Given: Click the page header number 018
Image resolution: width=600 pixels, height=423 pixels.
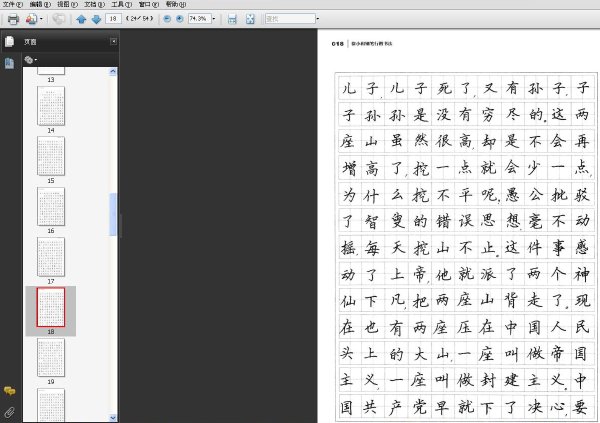Looking at the screenshot, I should pyautogui.click(x=338, y=44).
